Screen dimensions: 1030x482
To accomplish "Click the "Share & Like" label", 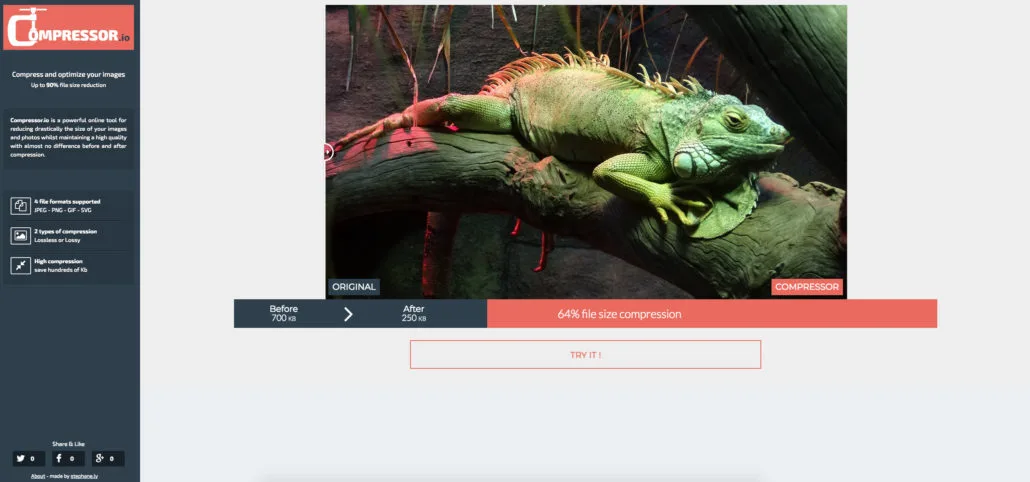I will [x=68, y=444].
